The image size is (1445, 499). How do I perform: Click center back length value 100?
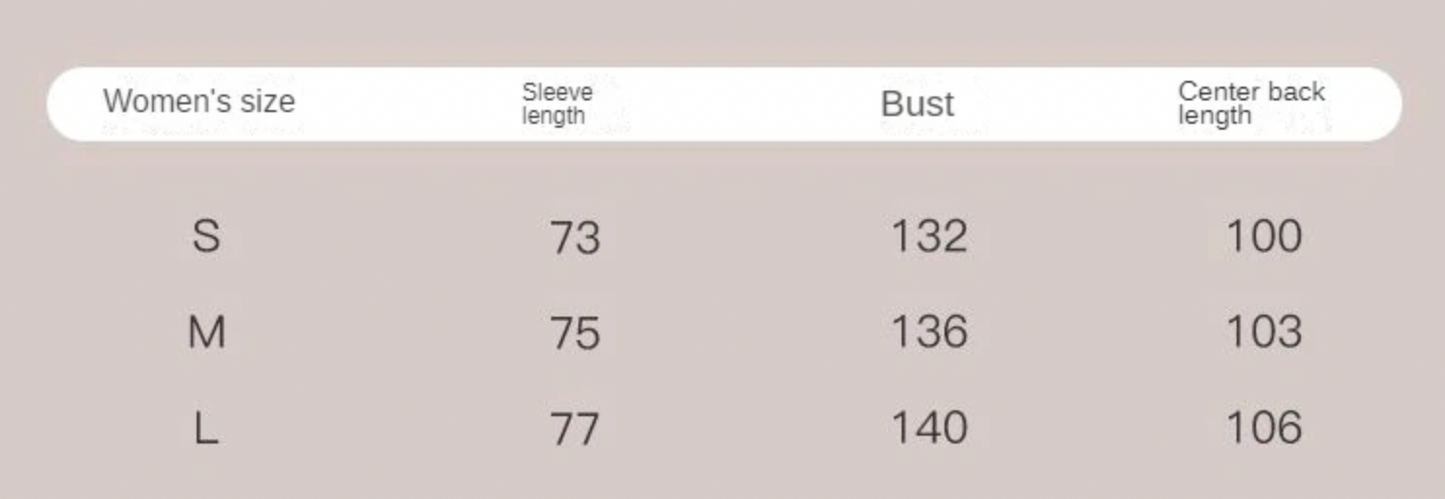pyautogui.click(x=1264, y=237)
